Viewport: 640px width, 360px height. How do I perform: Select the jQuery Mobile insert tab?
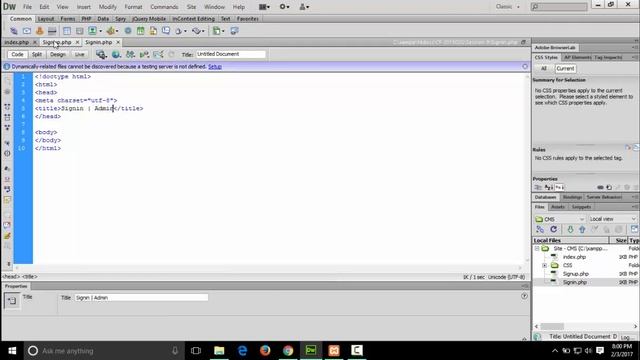pyautogui.click(x=149, y=19)
